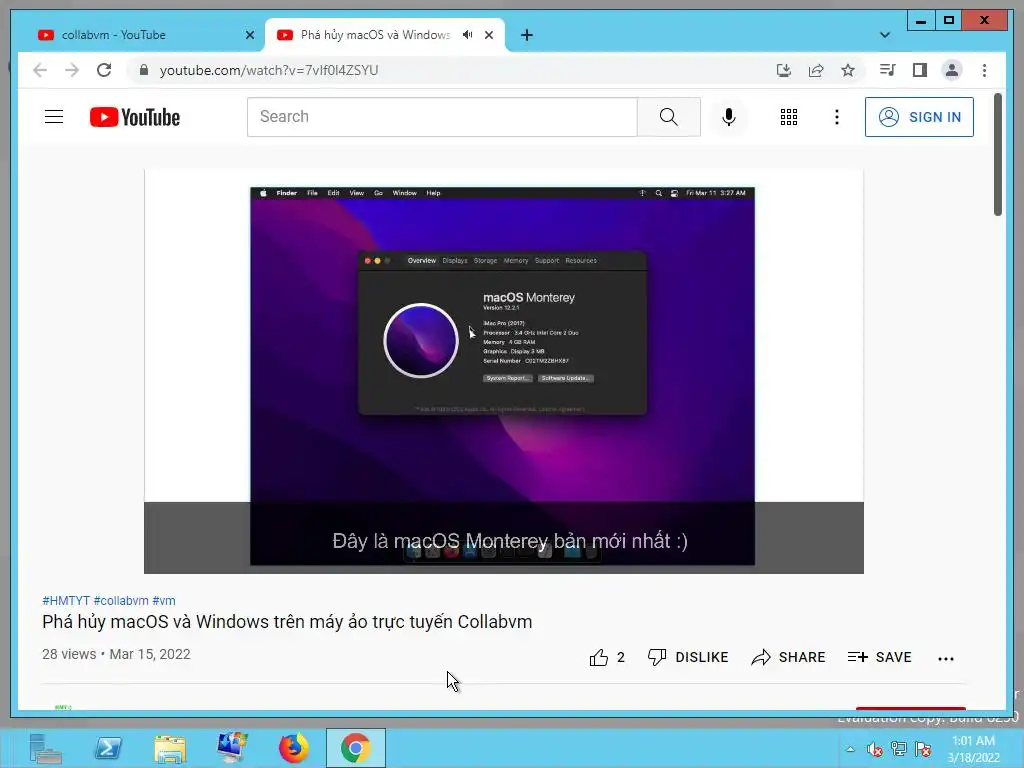Close the Phá hủy macOS tab
Screen dimensions: 1024x768
pos(488,35)
